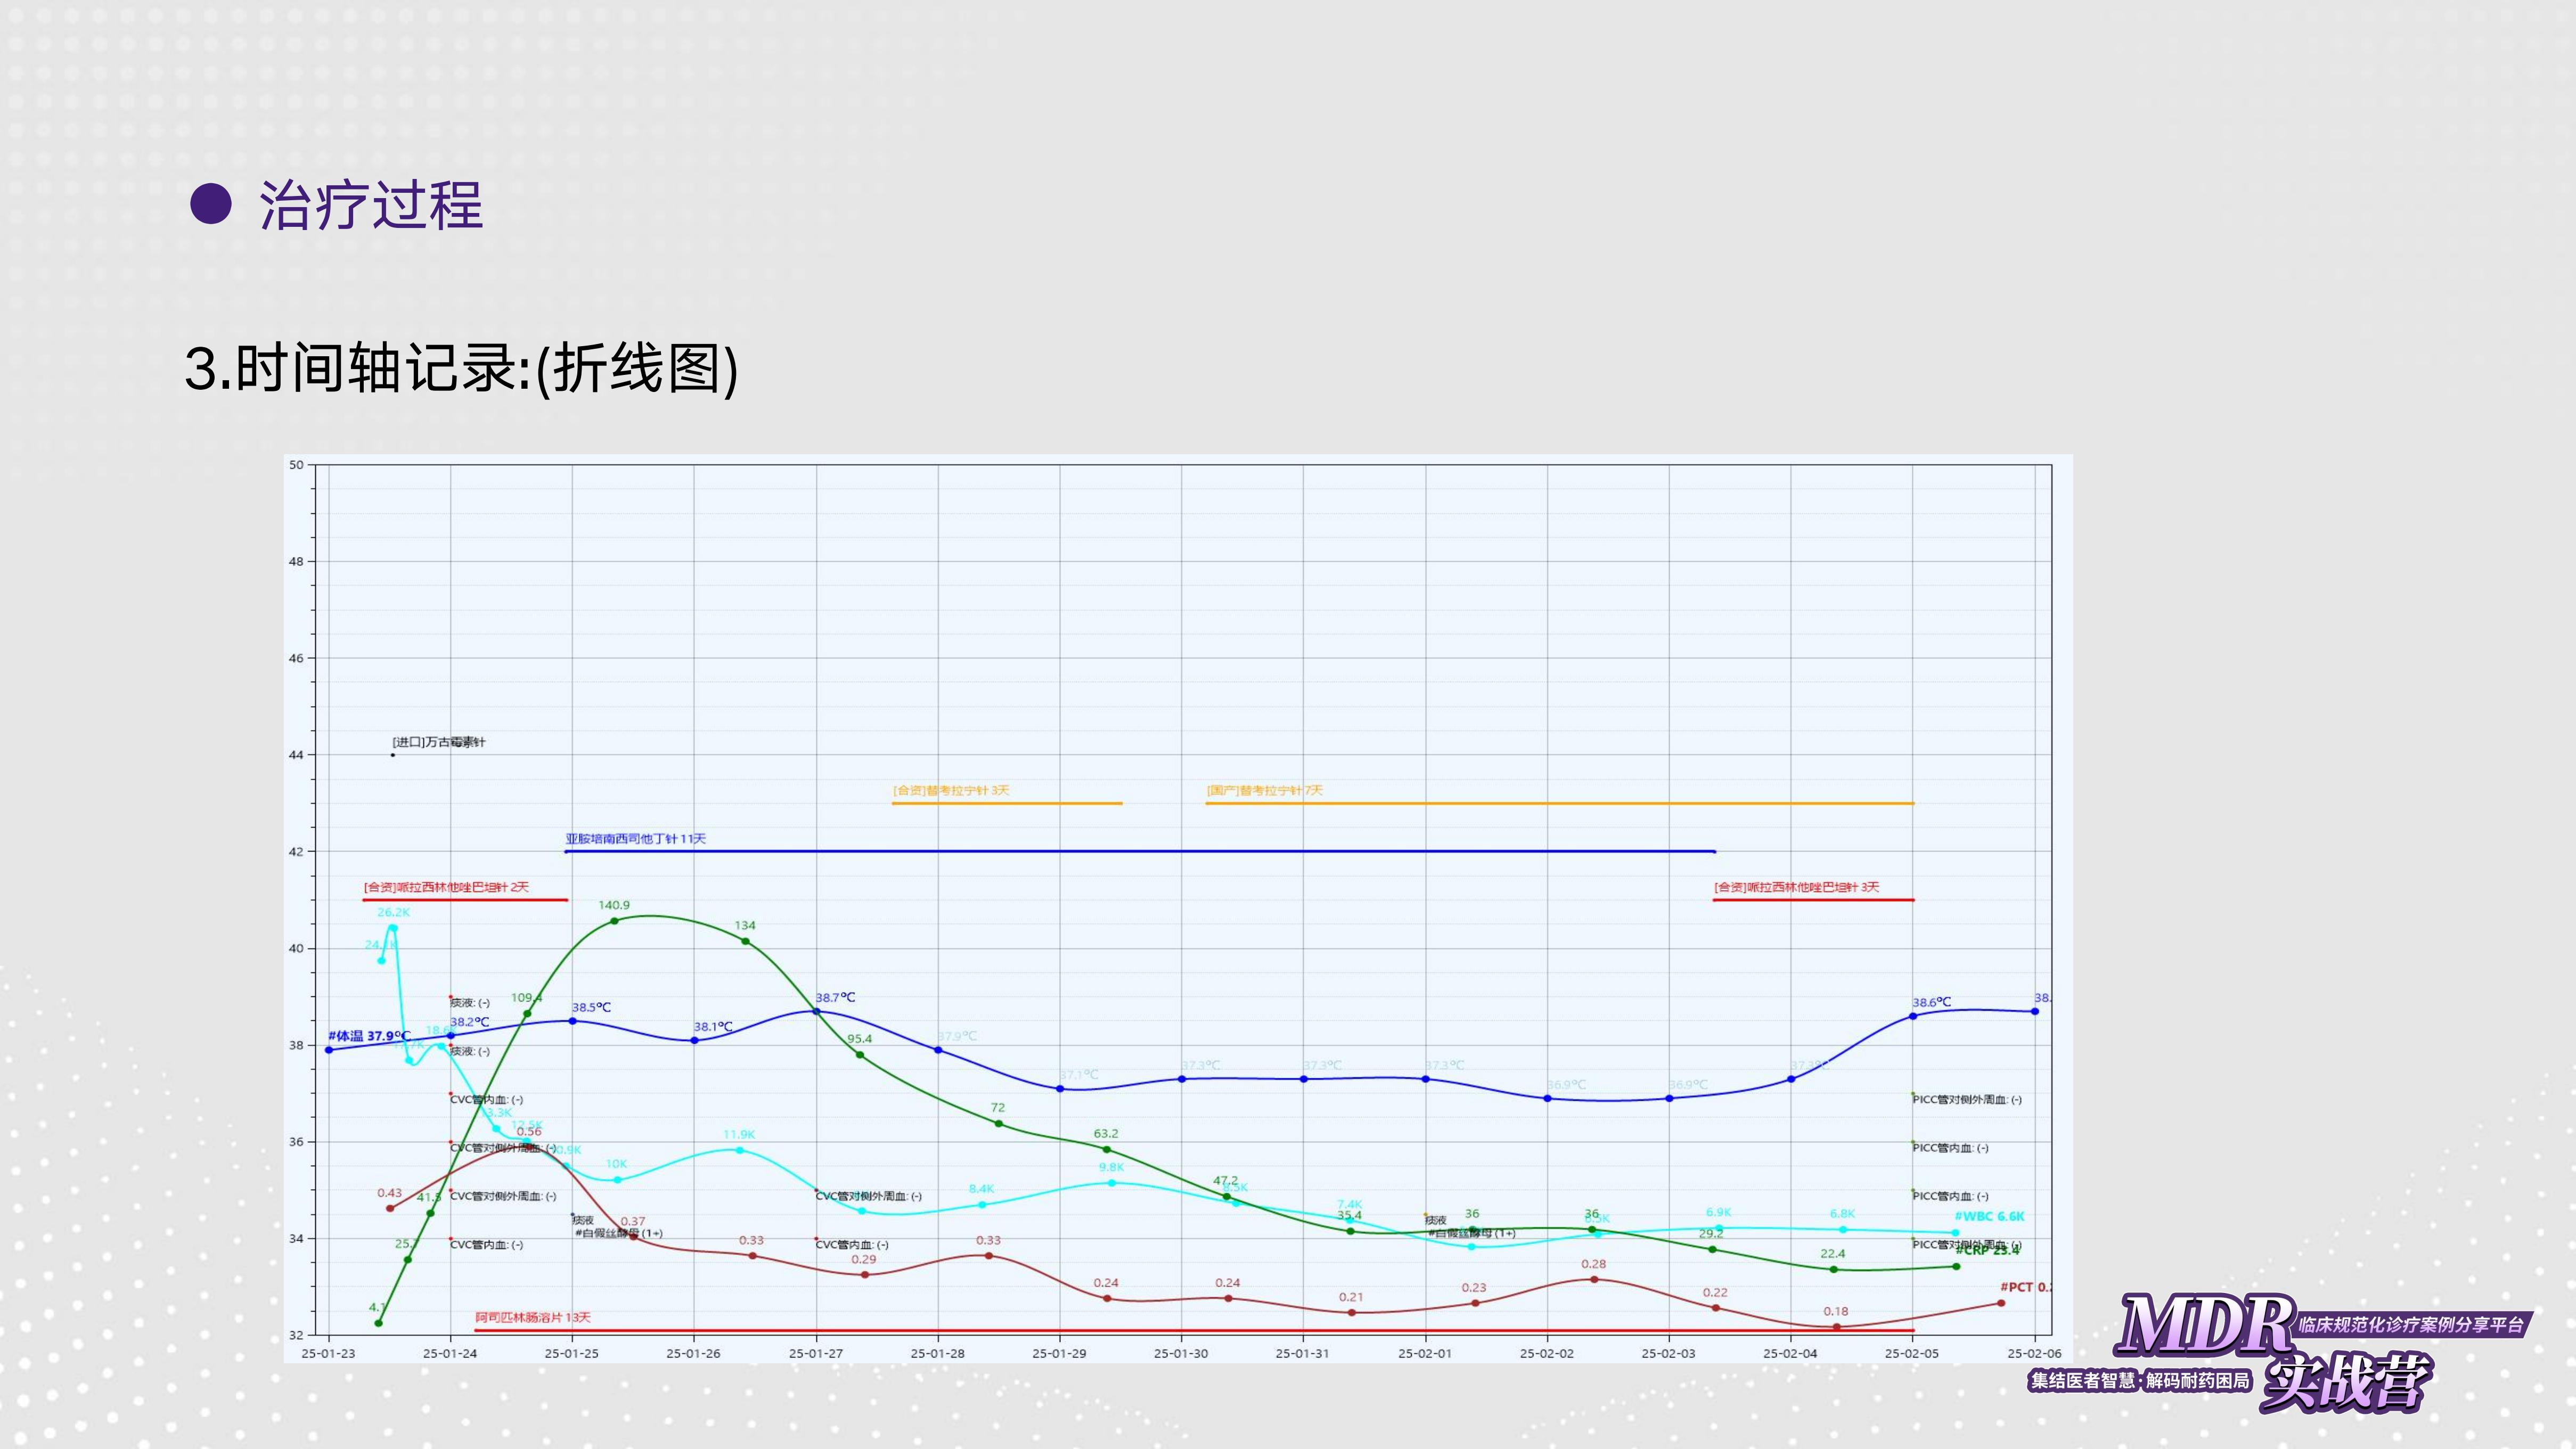
Task: Click the 11.9K WBC data point
Action: tap(740, 1150)
